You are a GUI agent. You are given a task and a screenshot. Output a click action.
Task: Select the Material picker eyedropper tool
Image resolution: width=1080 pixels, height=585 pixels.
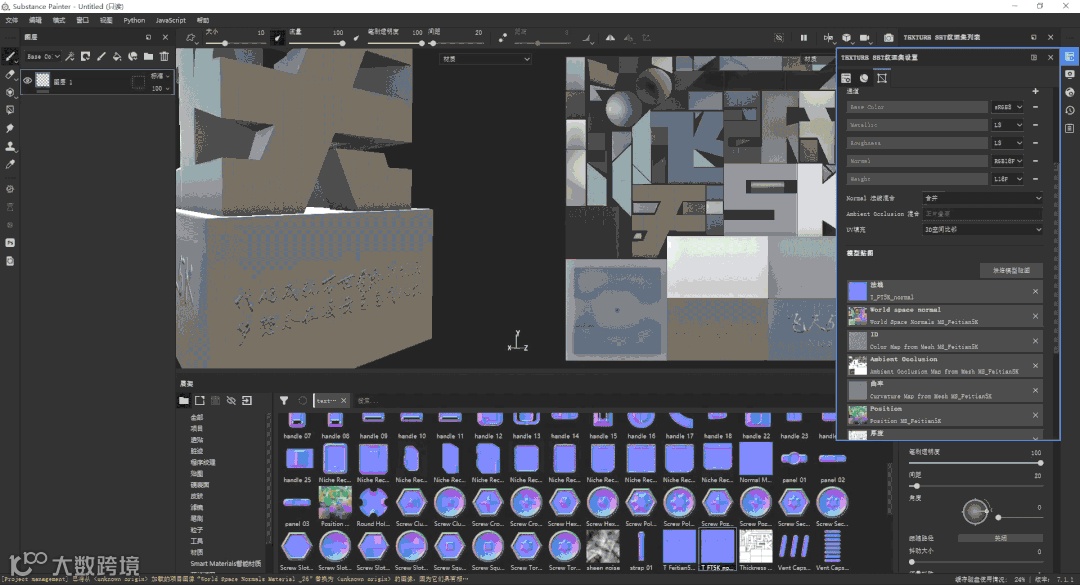[10, 164]
